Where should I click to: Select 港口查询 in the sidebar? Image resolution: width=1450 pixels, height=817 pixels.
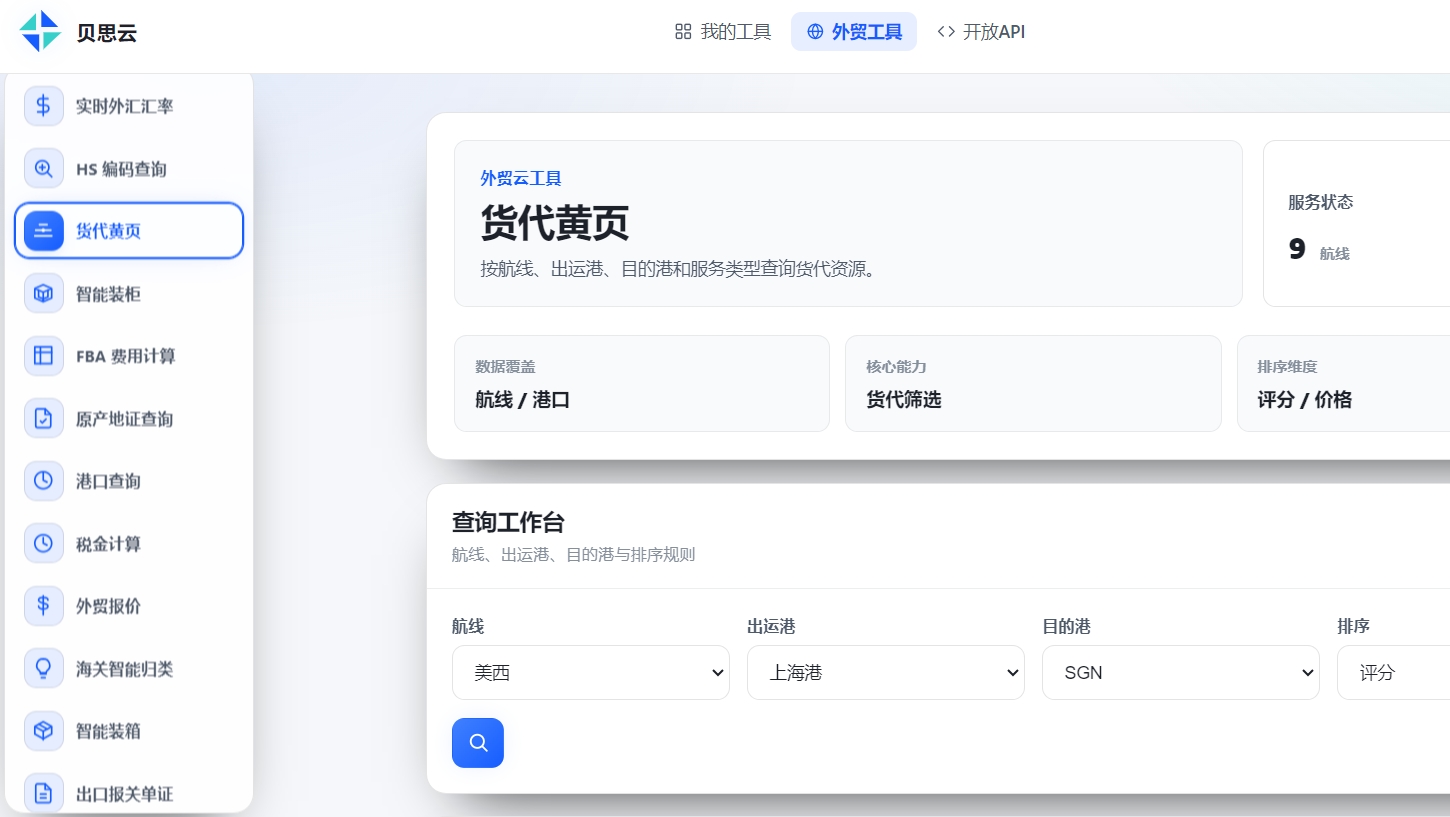[129, 481]
